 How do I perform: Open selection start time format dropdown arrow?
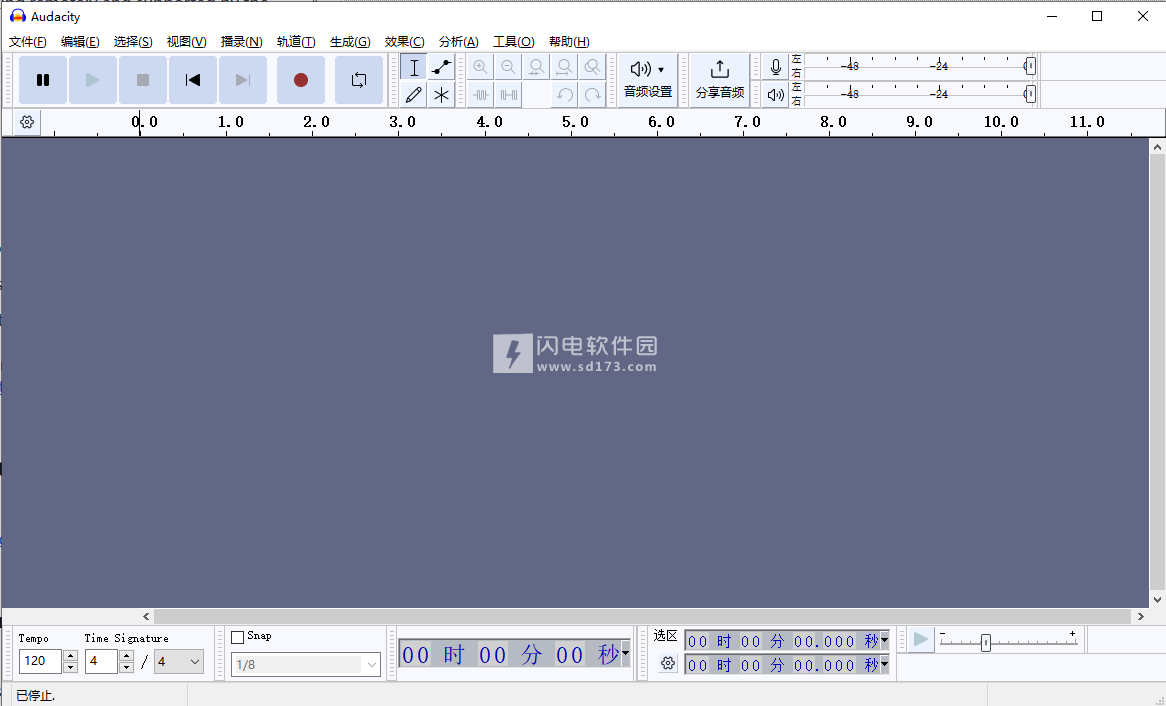click(884, 641)
